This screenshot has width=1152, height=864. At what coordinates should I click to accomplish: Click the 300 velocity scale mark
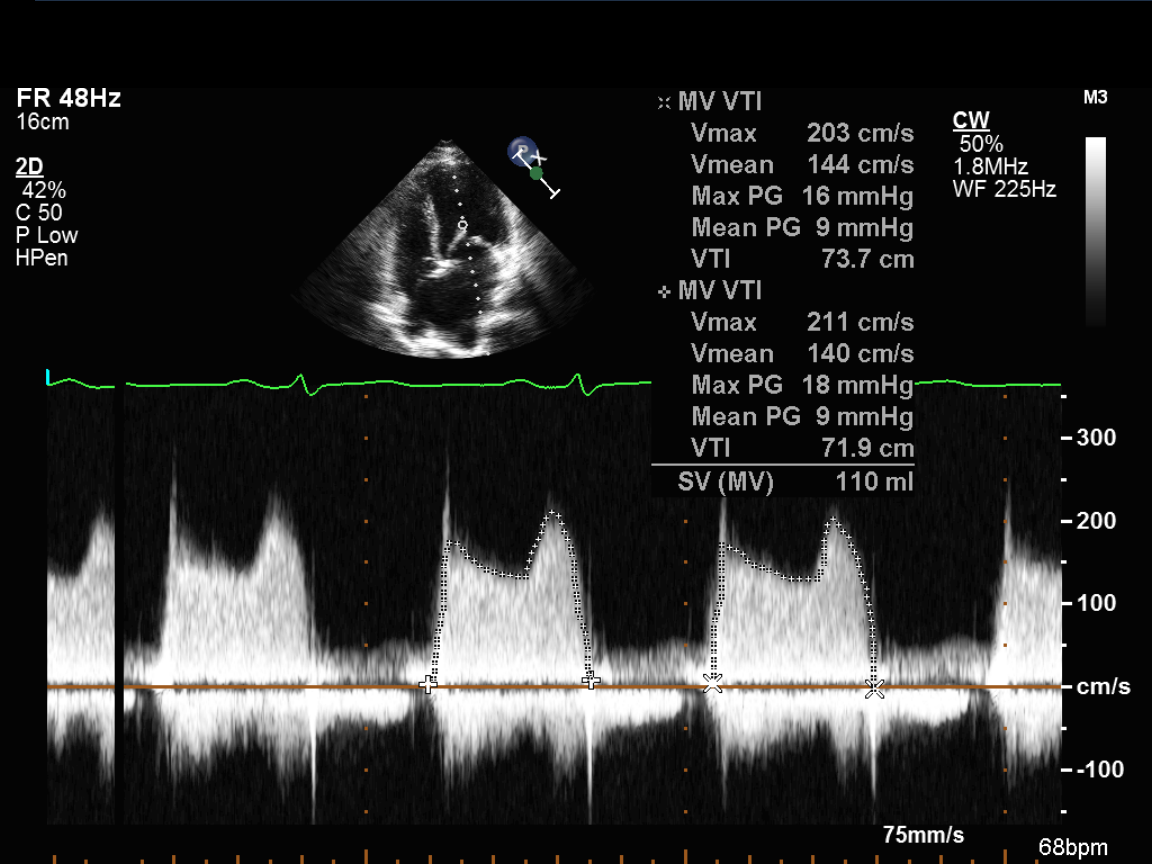pyautogui.click(x=1096, y=438)
